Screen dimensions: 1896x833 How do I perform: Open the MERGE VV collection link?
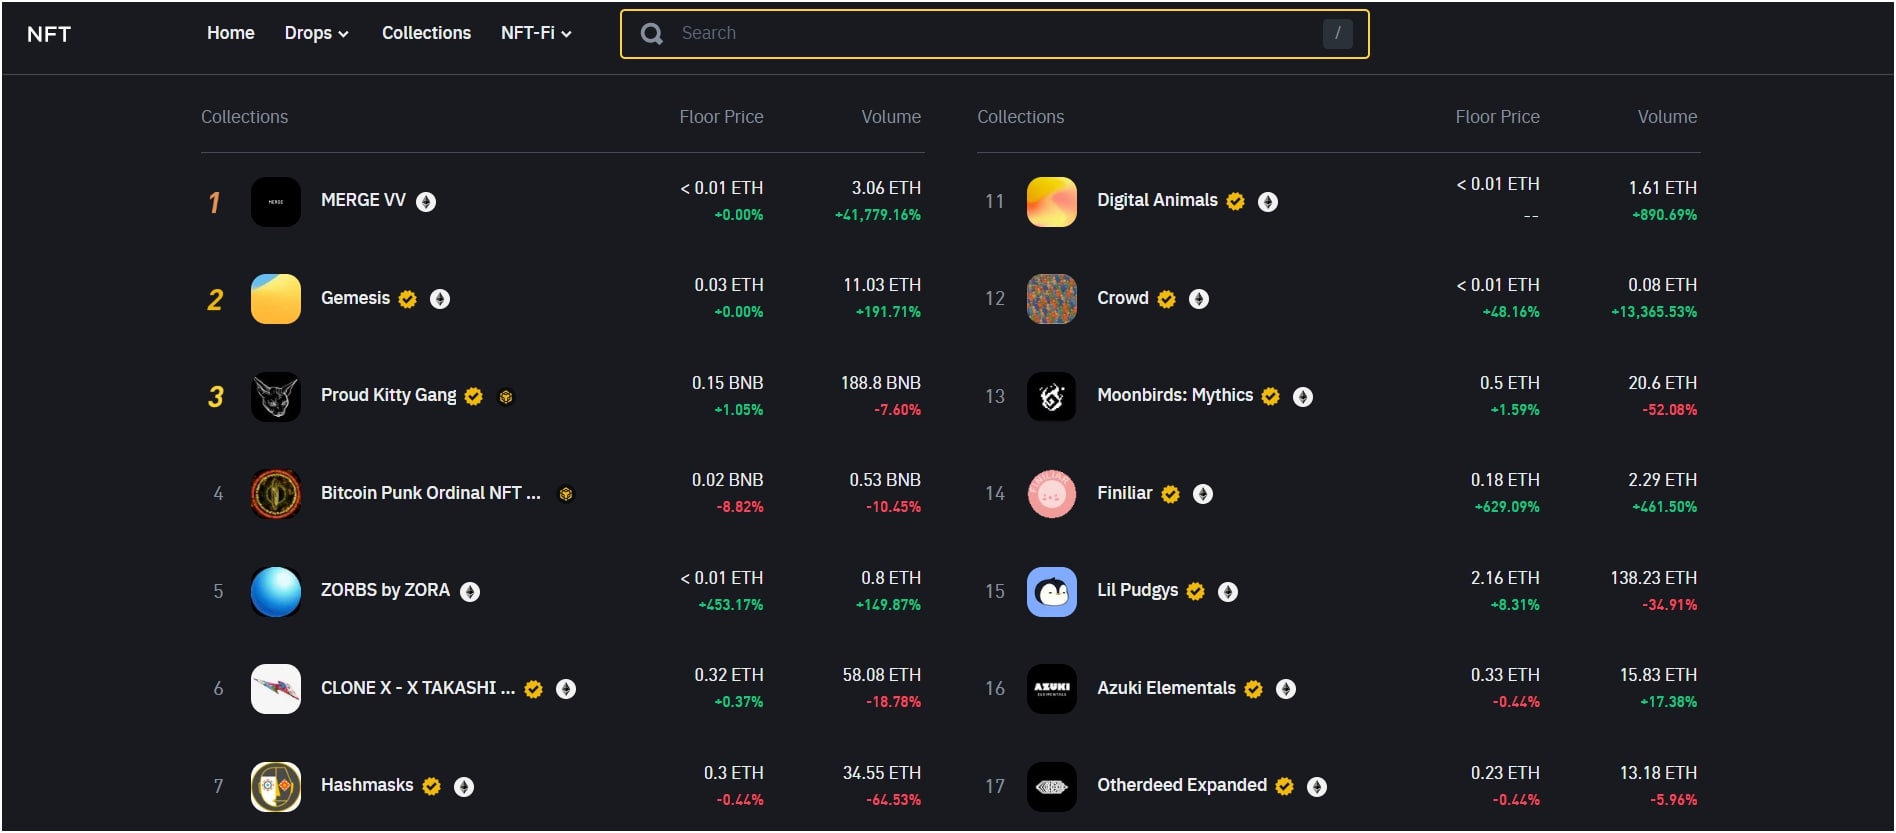(363, 200)
